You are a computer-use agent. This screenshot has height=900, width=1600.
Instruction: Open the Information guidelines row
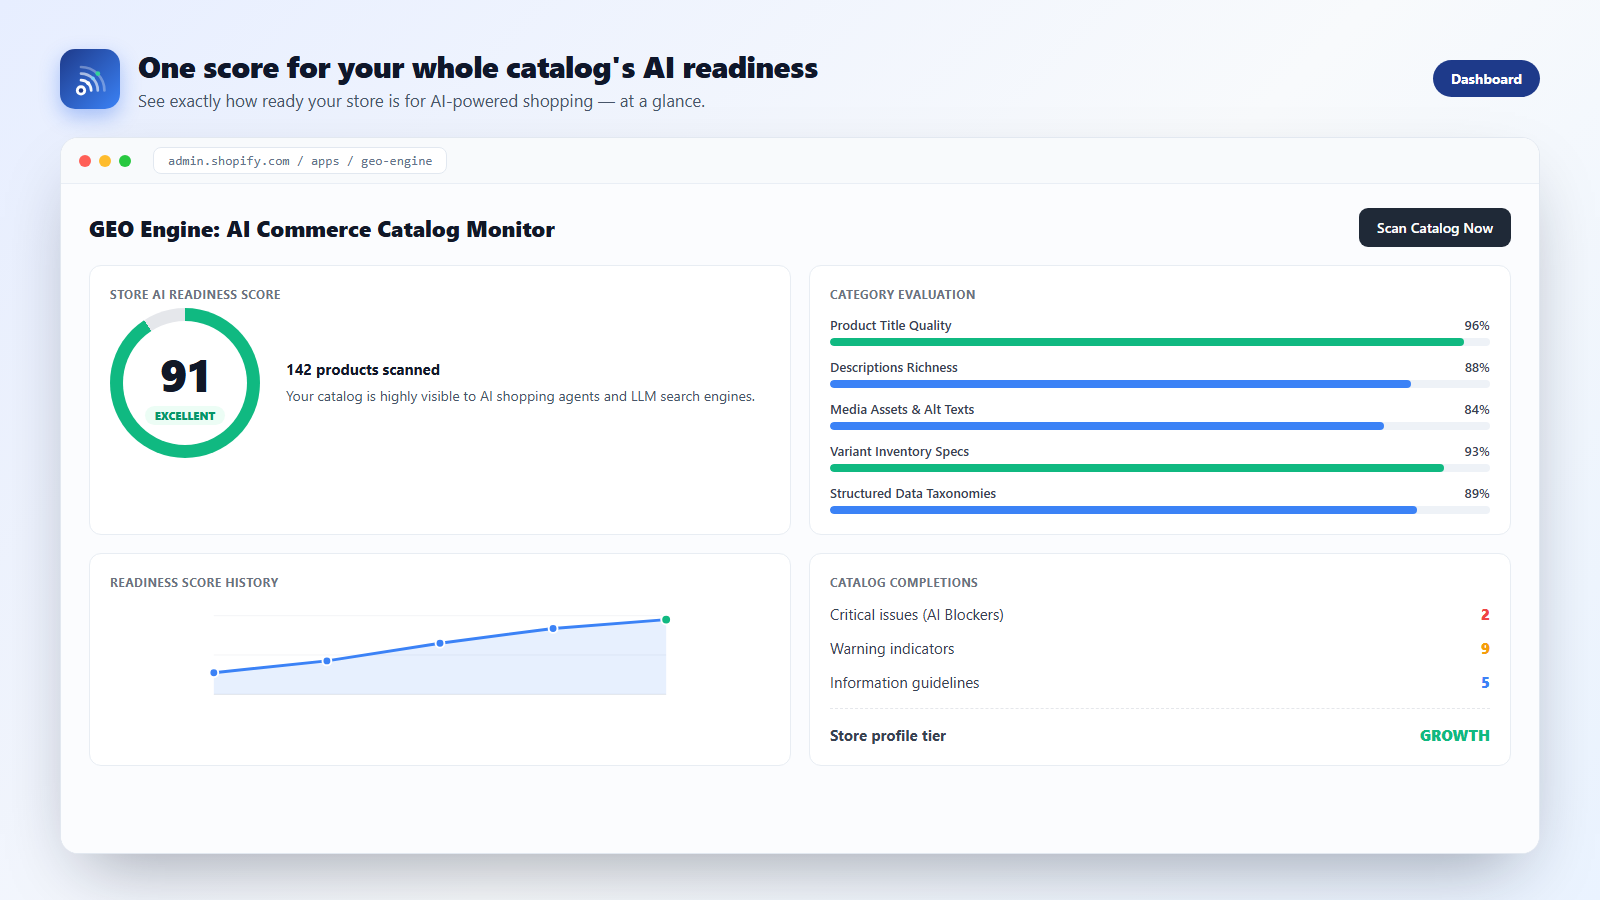[x=1160, y=683]
